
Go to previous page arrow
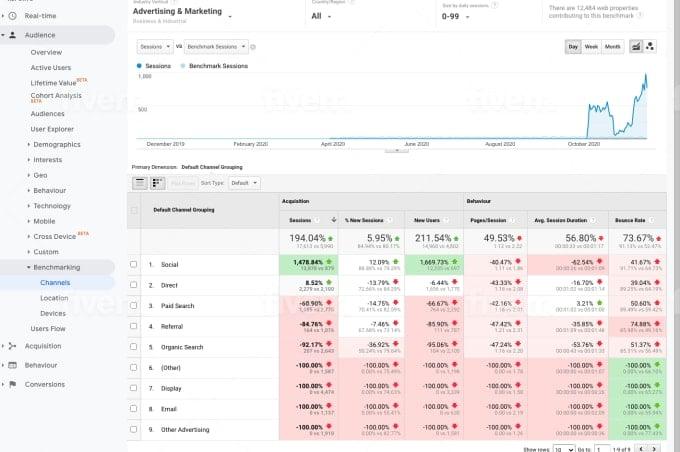[x=641, y=449]
